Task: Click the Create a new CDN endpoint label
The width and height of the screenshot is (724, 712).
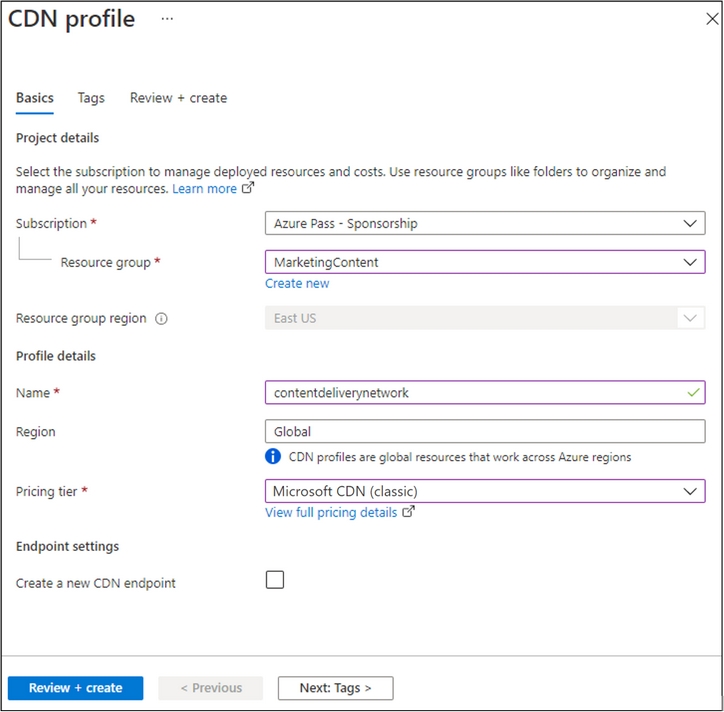Action: 96,583
